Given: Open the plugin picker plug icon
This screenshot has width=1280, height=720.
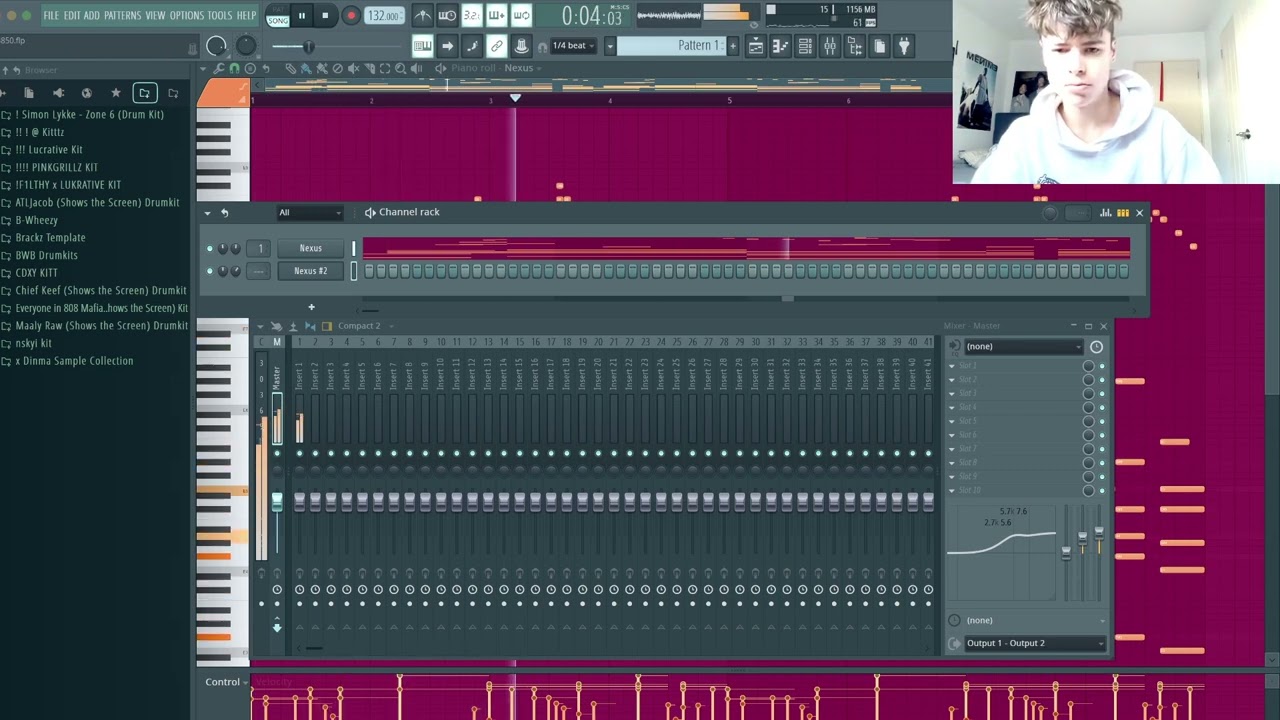Looking at the screenshot, I should click(903, 46).
